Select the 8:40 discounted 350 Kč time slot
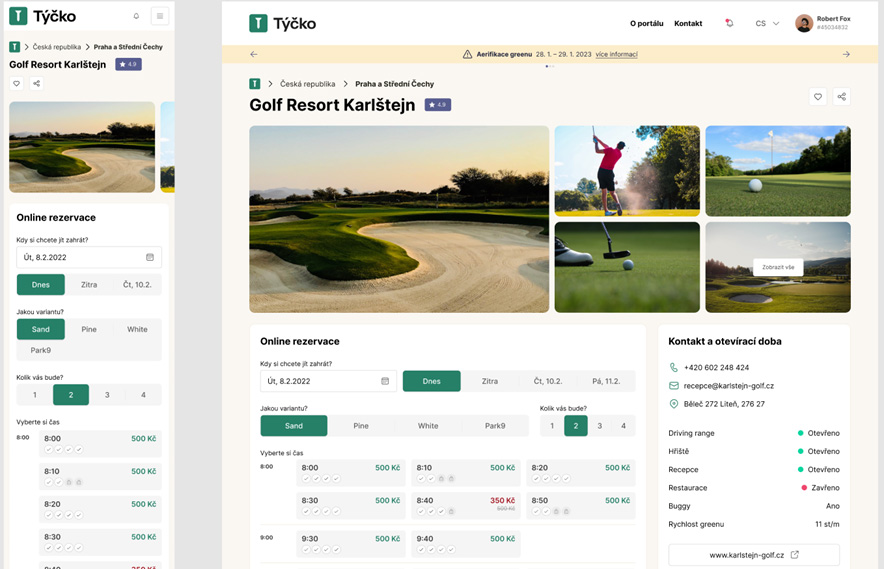The height and width of the screenshot is (569, 884). (462, 504)
